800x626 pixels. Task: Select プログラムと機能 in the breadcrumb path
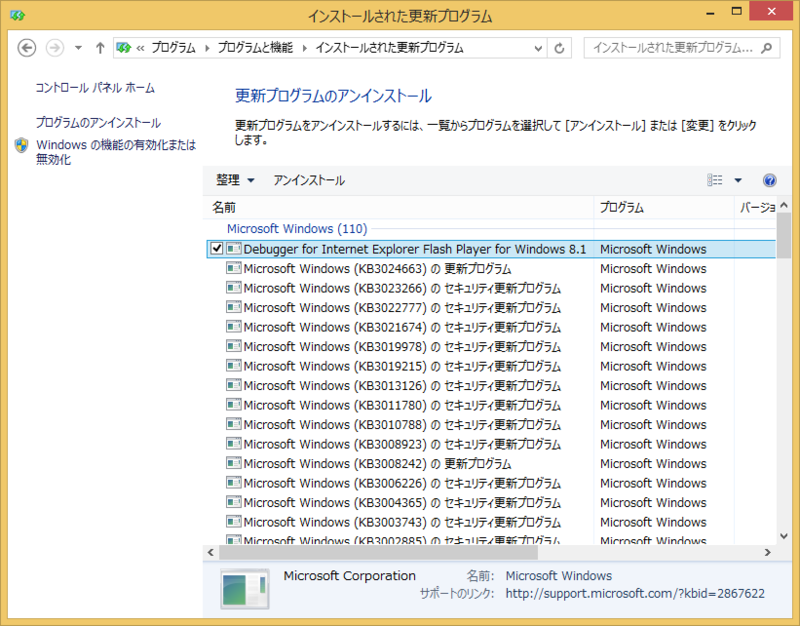click(256, 48)
